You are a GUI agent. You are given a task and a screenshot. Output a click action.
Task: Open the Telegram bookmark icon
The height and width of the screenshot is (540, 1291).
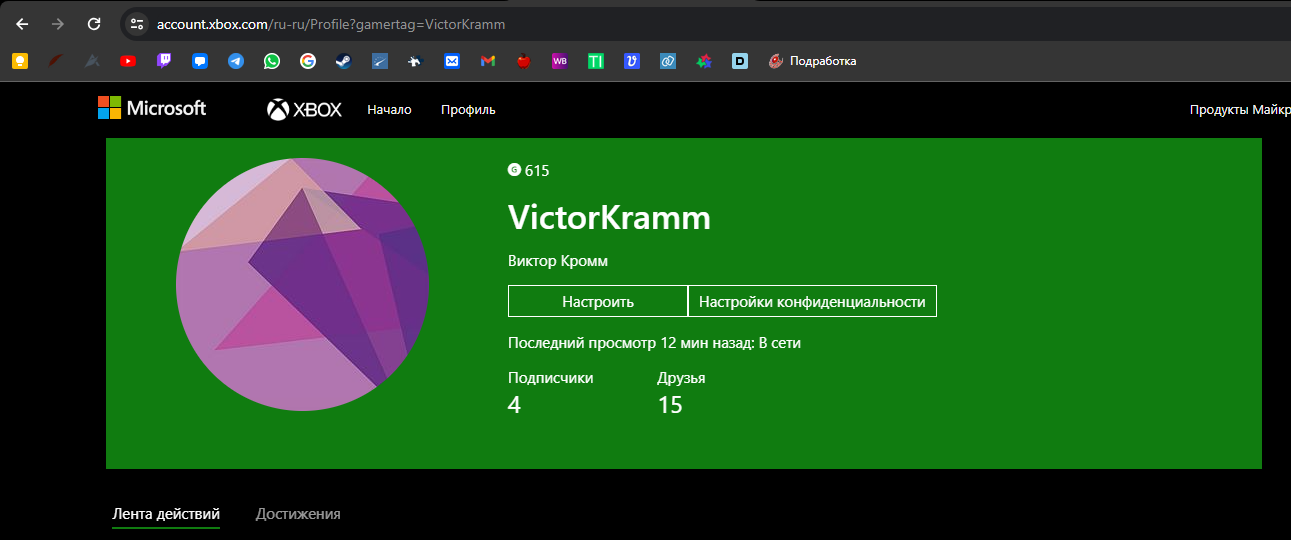coord(236,61)
